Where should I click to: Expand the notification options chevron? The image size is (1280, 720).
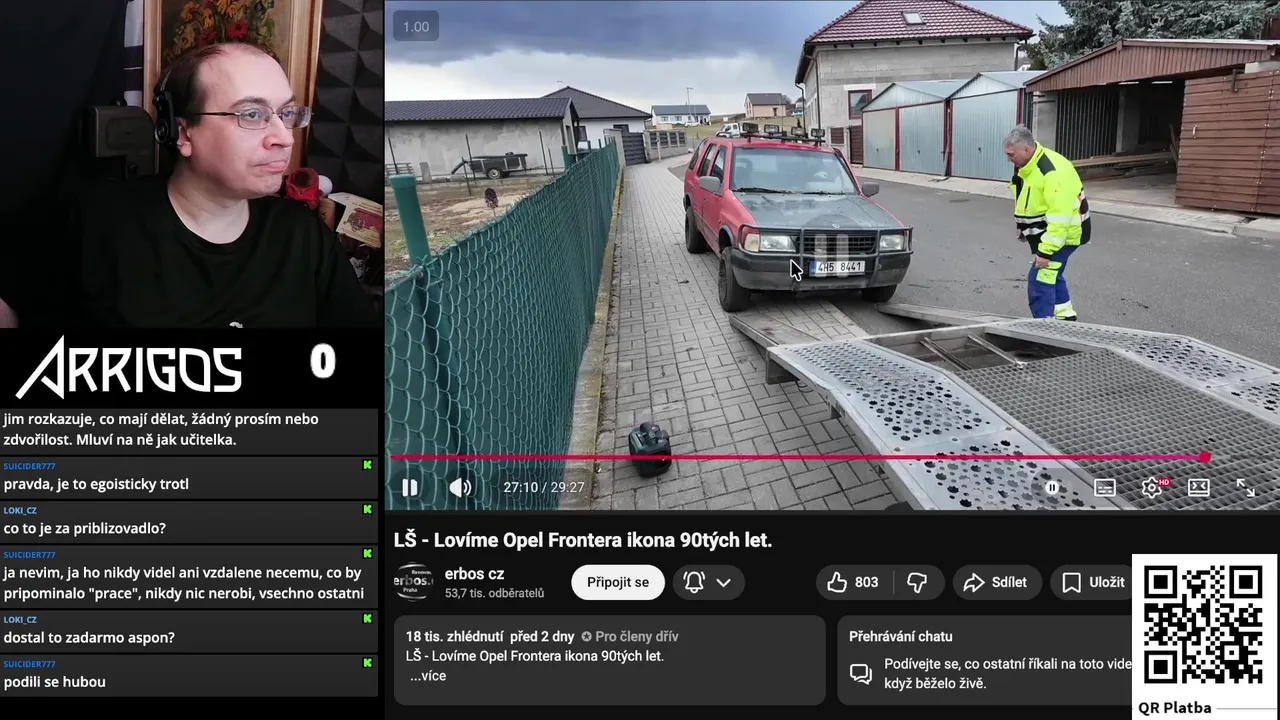pos(724,582)
